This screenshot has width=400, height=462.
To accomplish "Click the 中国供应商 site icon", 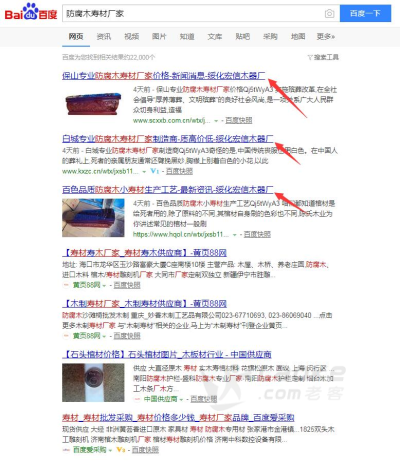I will 137,399.
